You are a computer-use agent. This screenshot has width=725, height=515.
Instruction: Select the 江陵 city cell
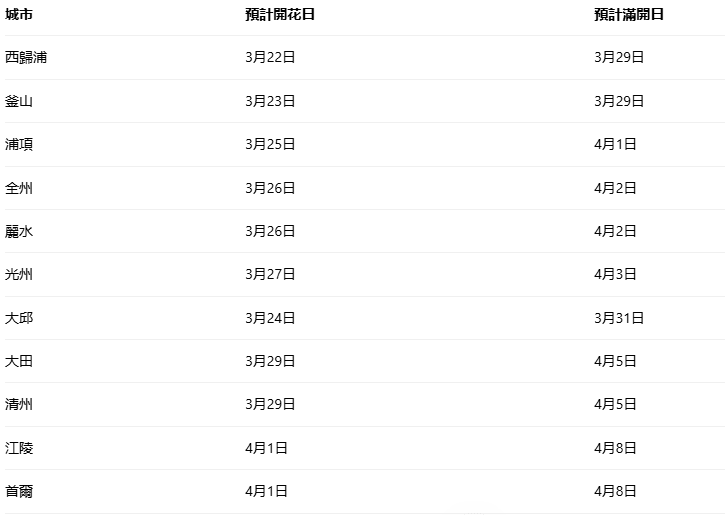(19, 448)
